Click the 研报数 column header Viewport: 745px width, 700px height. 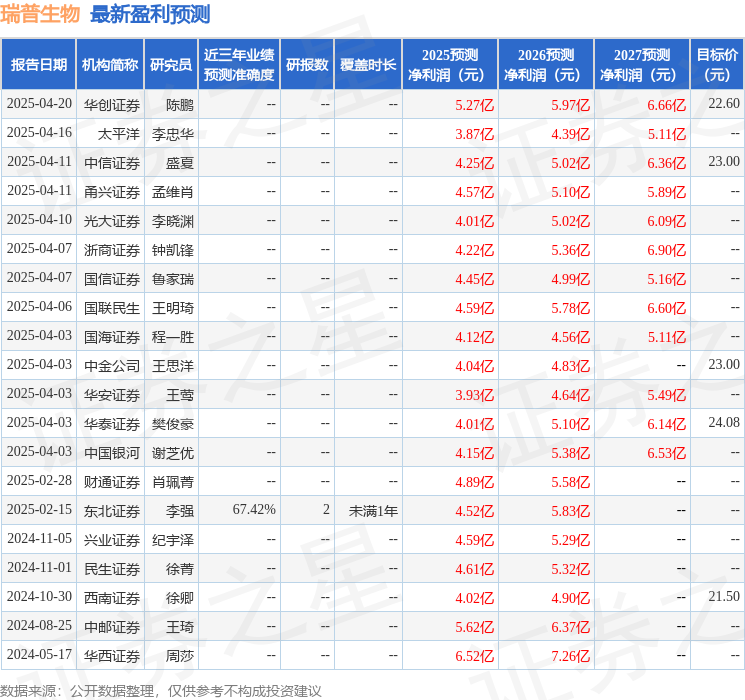click(307, 64)
